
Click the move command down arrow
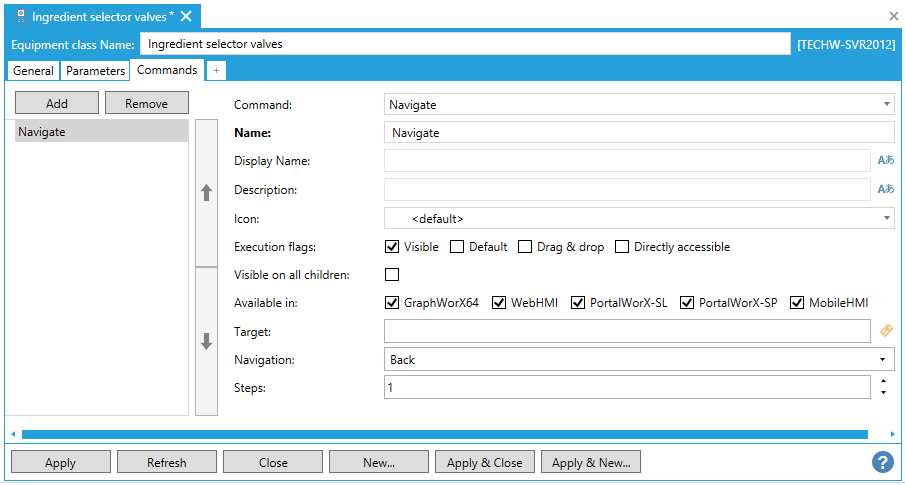pyautogui.click(x=207, y=341)
